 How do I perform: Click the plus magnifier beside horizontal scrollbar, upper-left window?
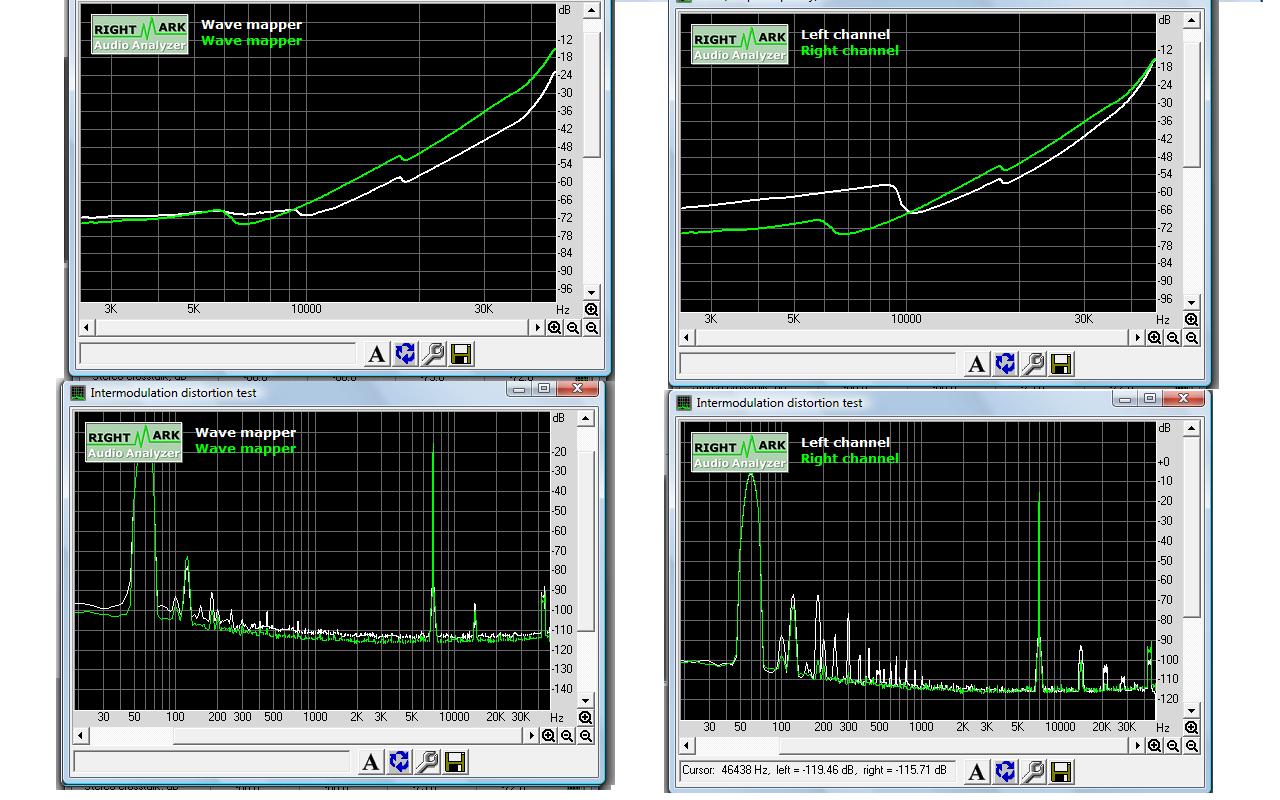(554, 328)
